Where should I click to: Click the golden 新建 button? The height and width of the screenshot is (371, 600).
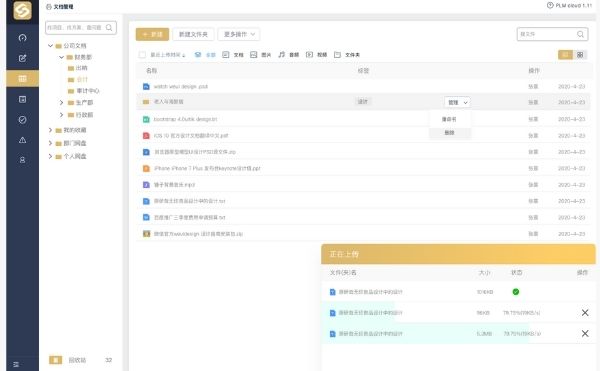(x=152, y=34)
